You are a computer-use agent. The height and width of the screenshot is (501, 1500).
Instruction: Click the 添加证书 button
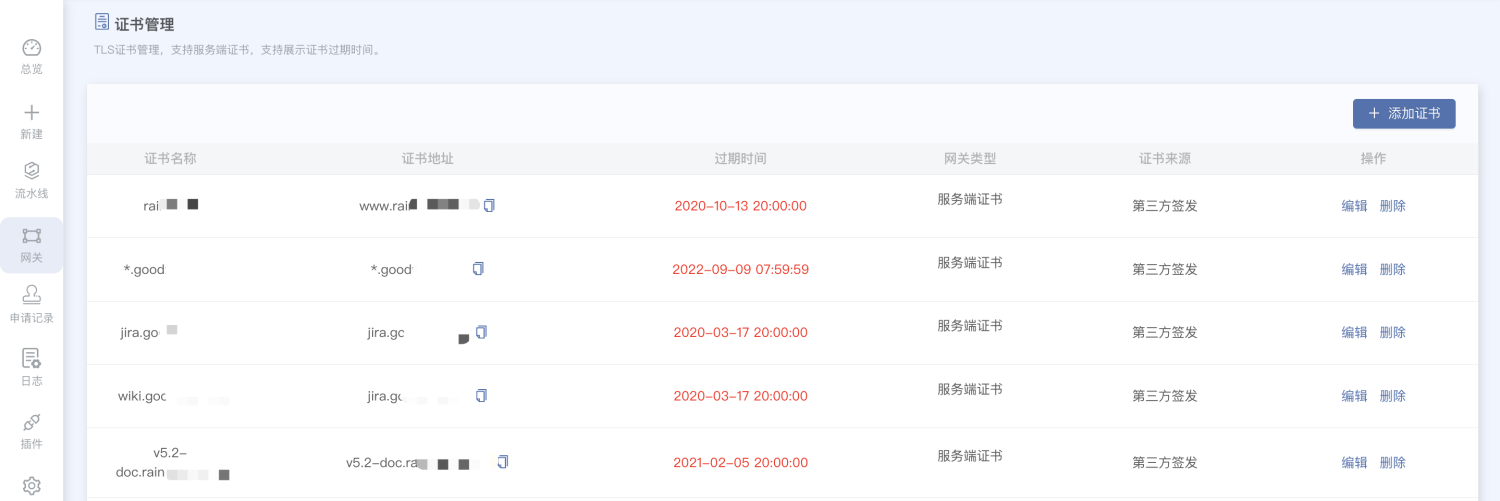1403,114
